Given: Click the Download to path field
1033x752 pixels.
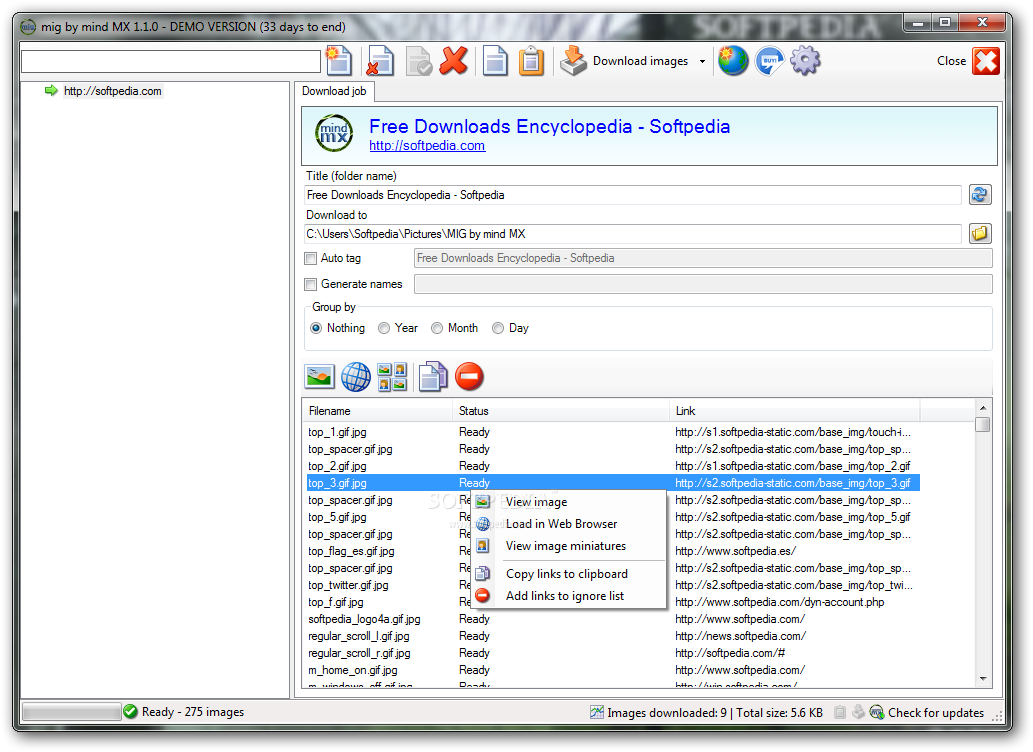Looking at the screenshot, I should click(632, 234).
